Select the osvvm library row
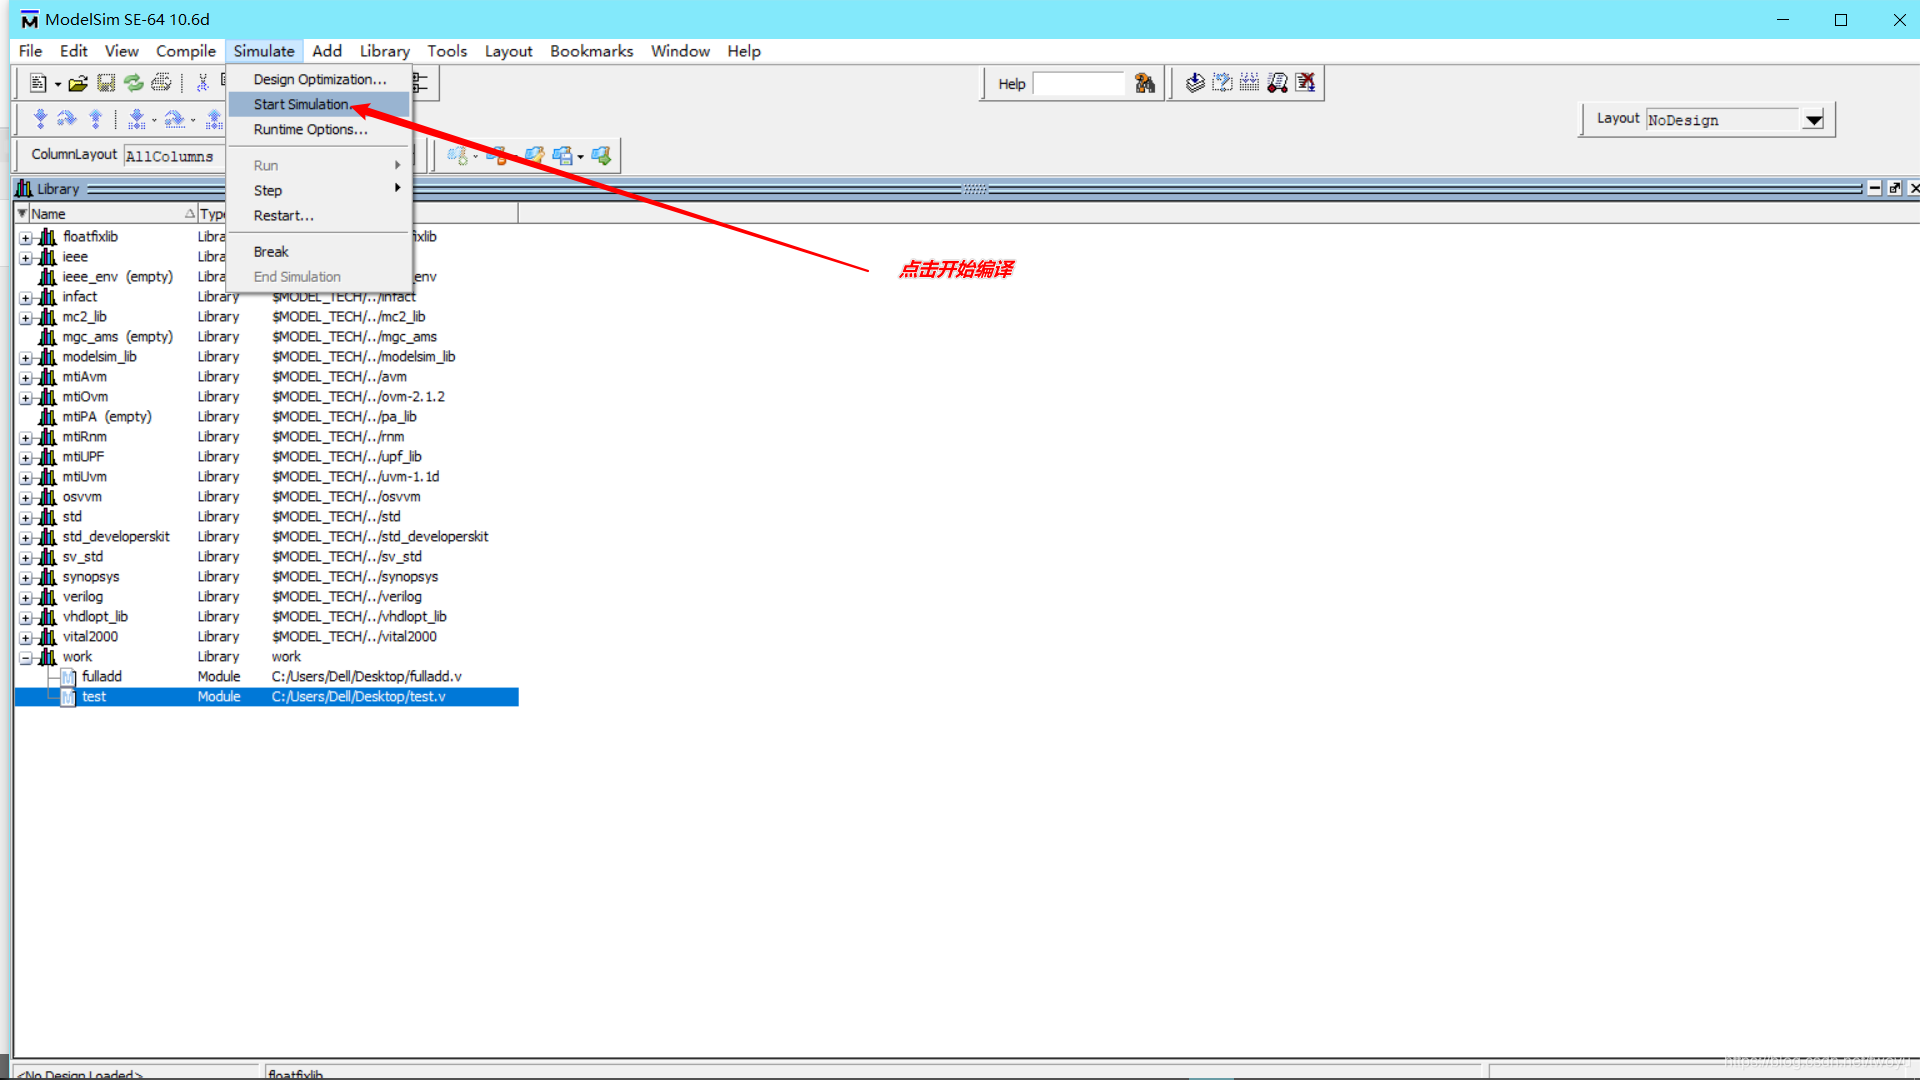1920x1080 pixels. pos(266,497)
